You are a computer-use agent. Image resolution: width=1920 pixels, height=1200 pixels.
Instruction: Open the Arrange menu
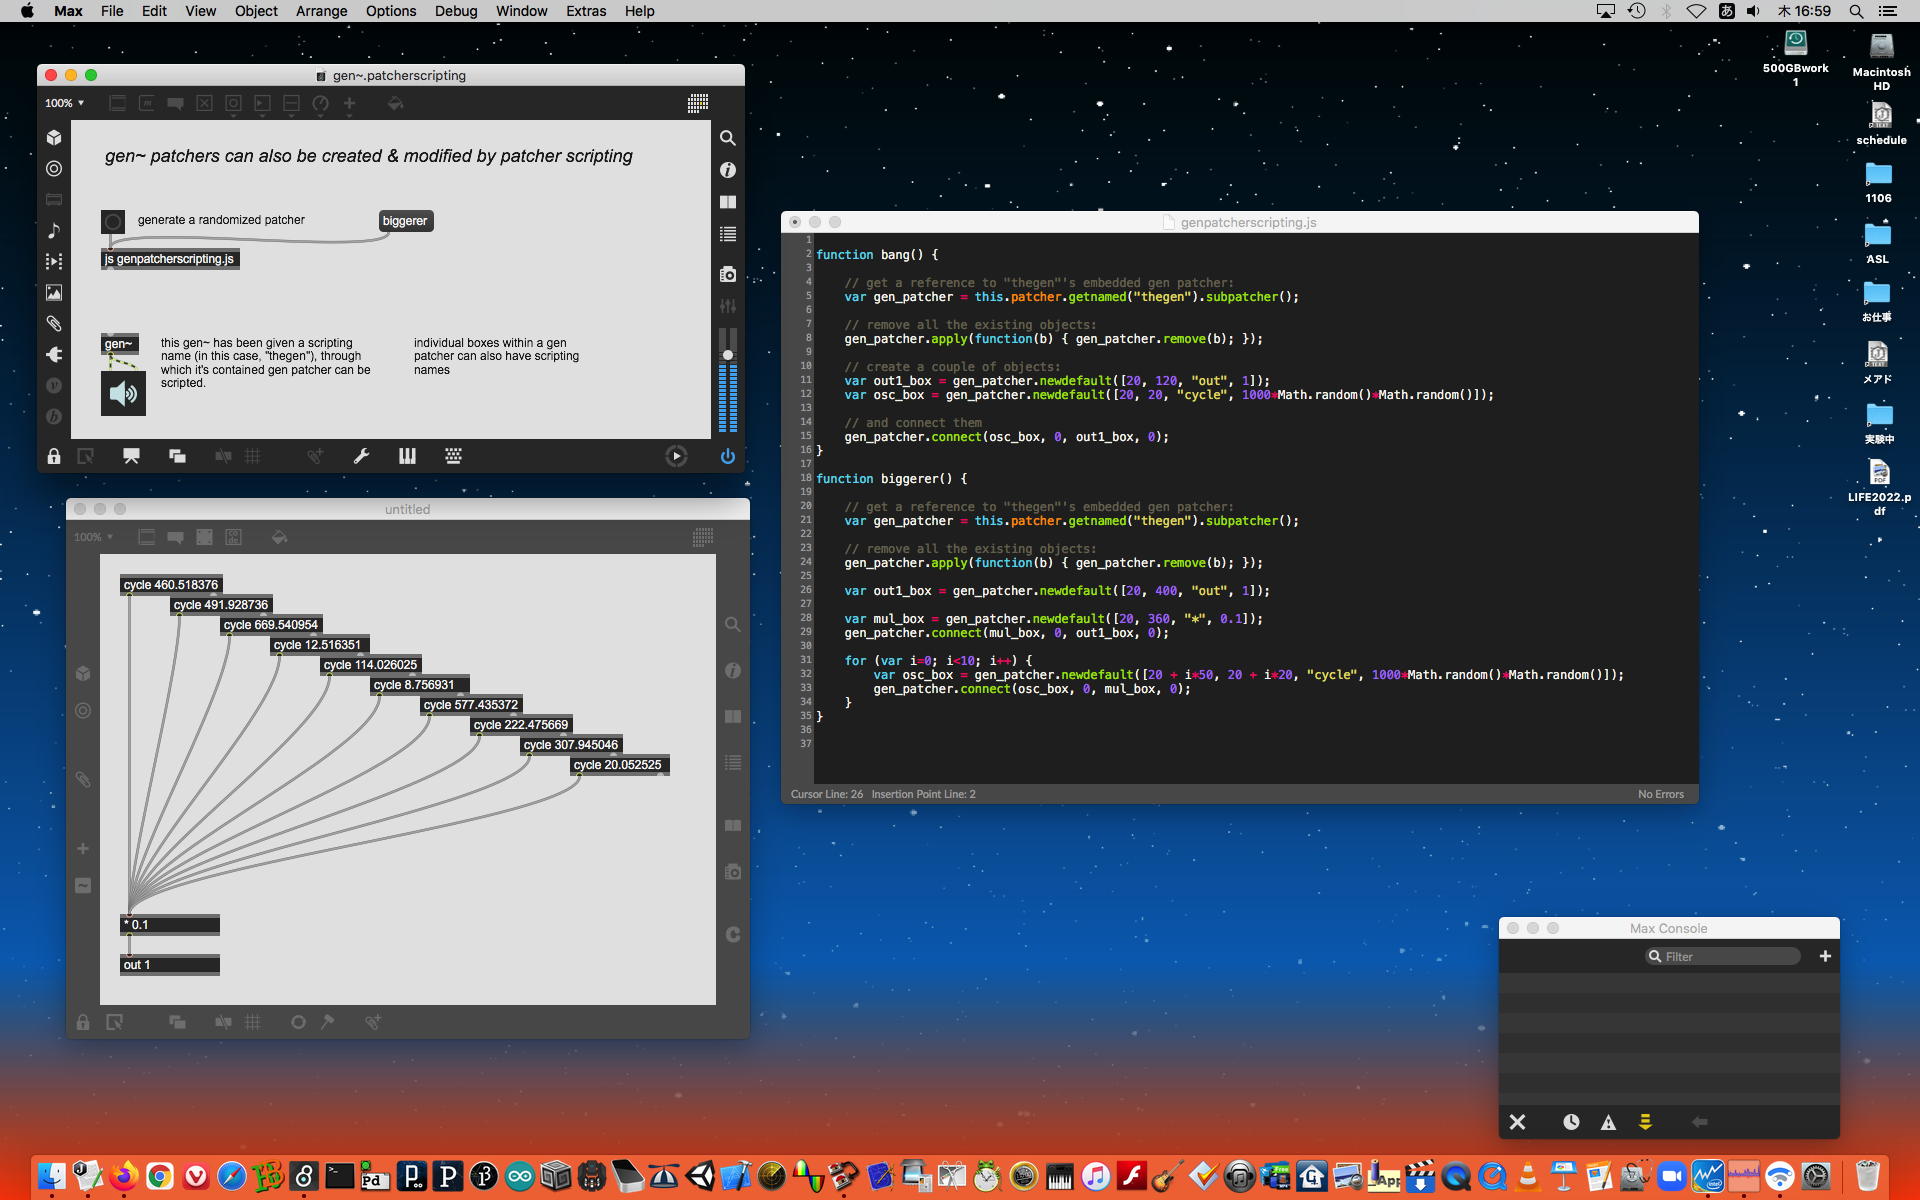[x=321, y=11]
